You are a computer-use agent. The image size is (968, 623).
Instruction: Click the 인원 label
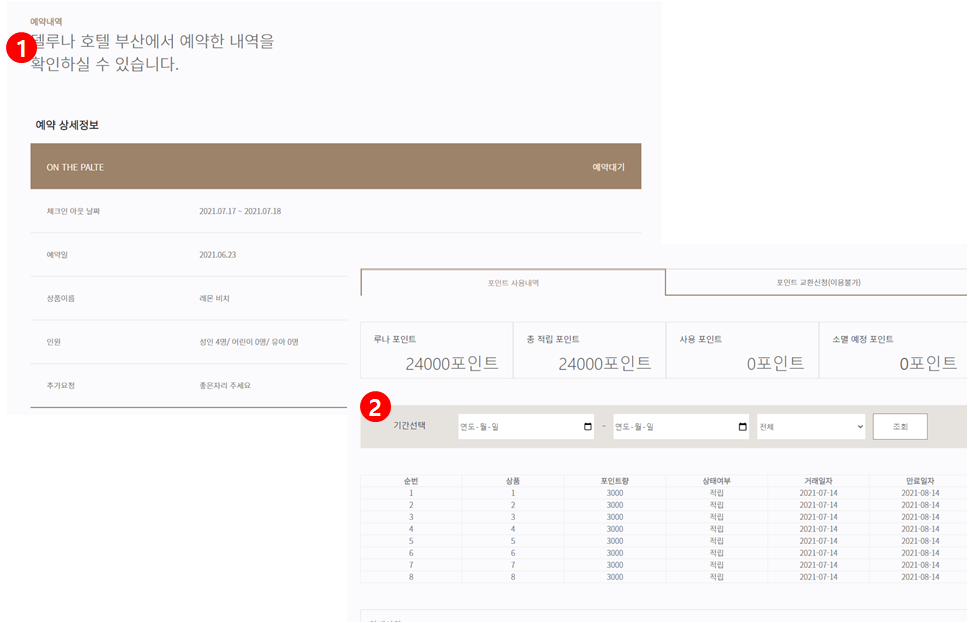tap(54, 342)
